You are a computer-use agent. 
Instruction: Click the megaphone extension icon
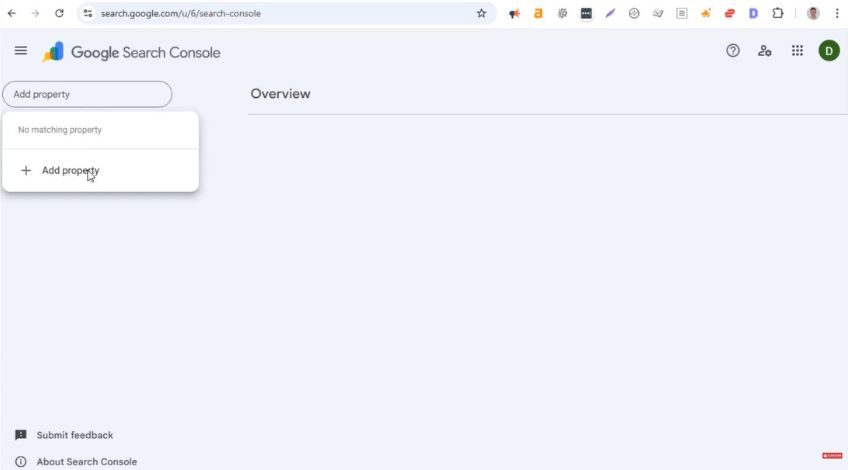pyautogui.click(x=514, y=14)
